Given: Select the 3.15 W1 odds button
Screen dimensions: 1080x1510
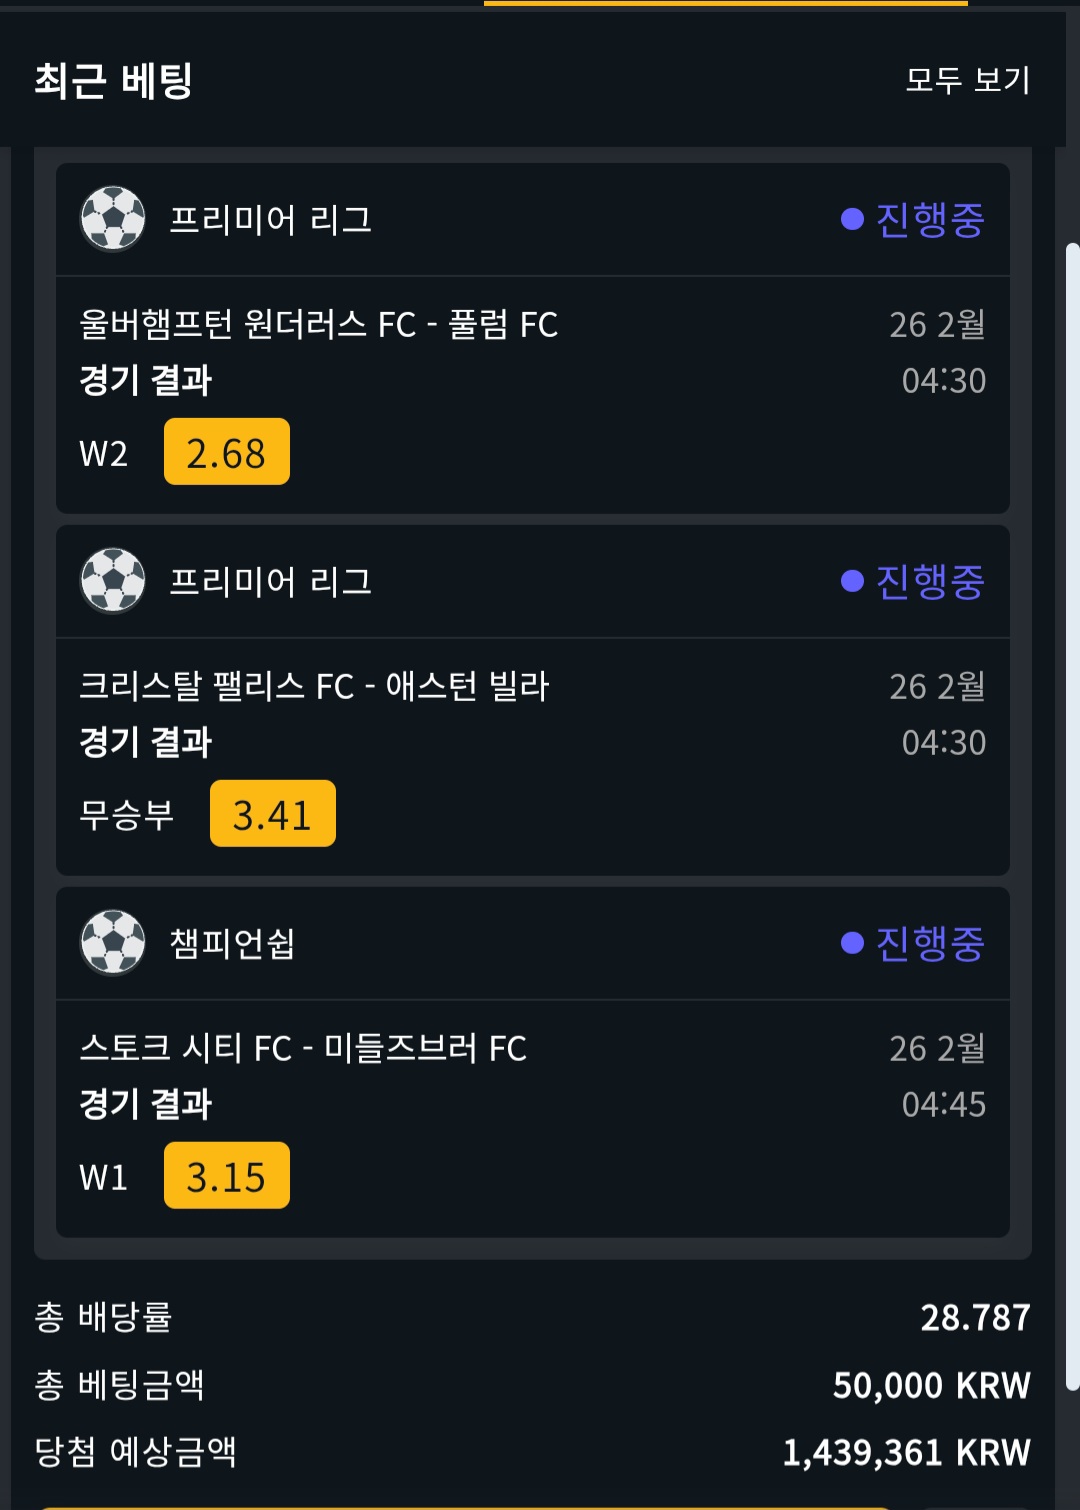Looking at the screenshot, I should pyautogui.click(x=227, y=1176).
